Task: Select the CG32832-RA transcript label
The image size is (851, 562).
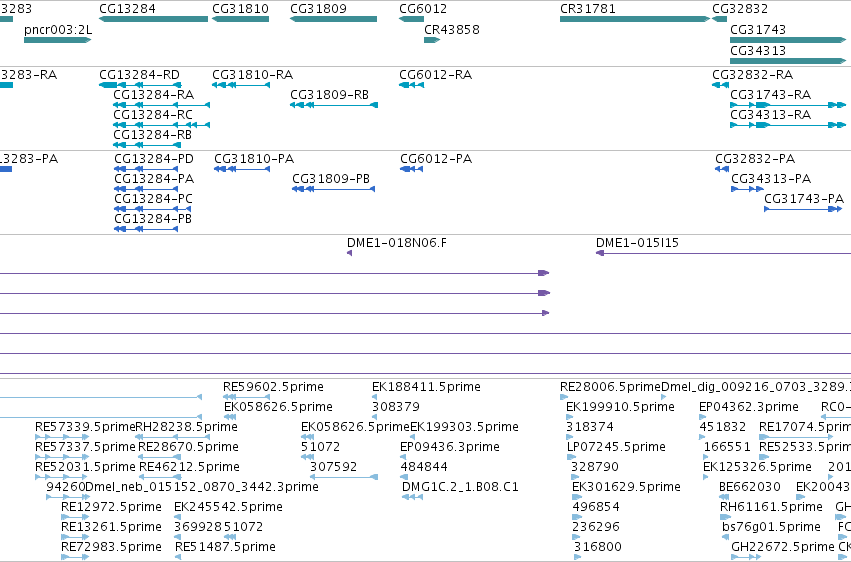Action: coord(753,74)
